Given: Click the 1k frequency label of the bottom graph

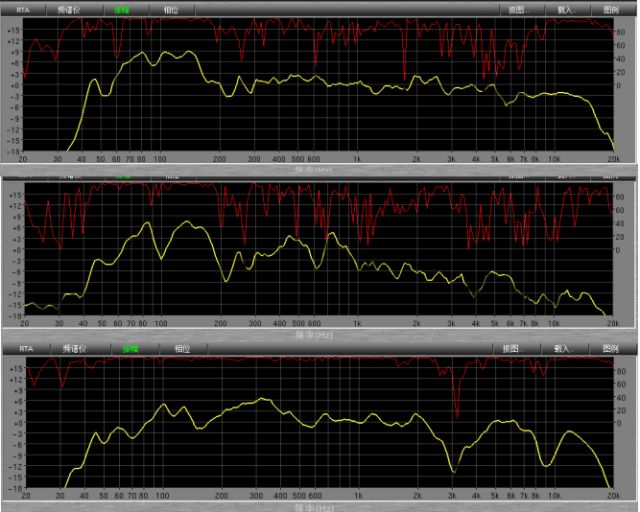Looking at the screenshot, I should [358, 496].
